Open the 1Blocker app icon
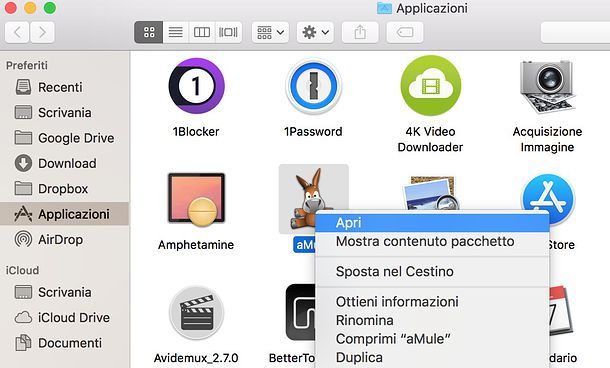Screen dimensions: 610x368 click(x=196, y=86)
